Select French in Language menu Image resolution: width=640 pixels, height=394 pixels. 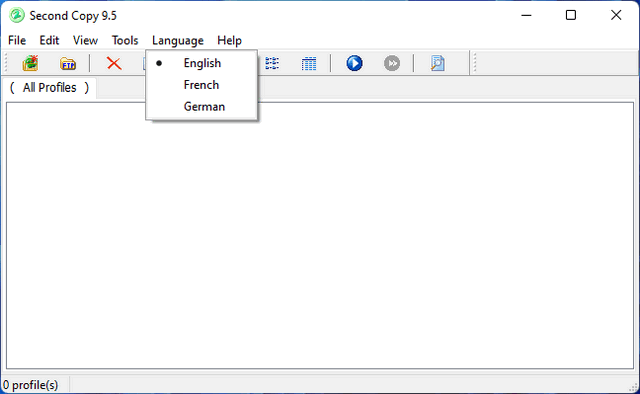coord(202,85)
